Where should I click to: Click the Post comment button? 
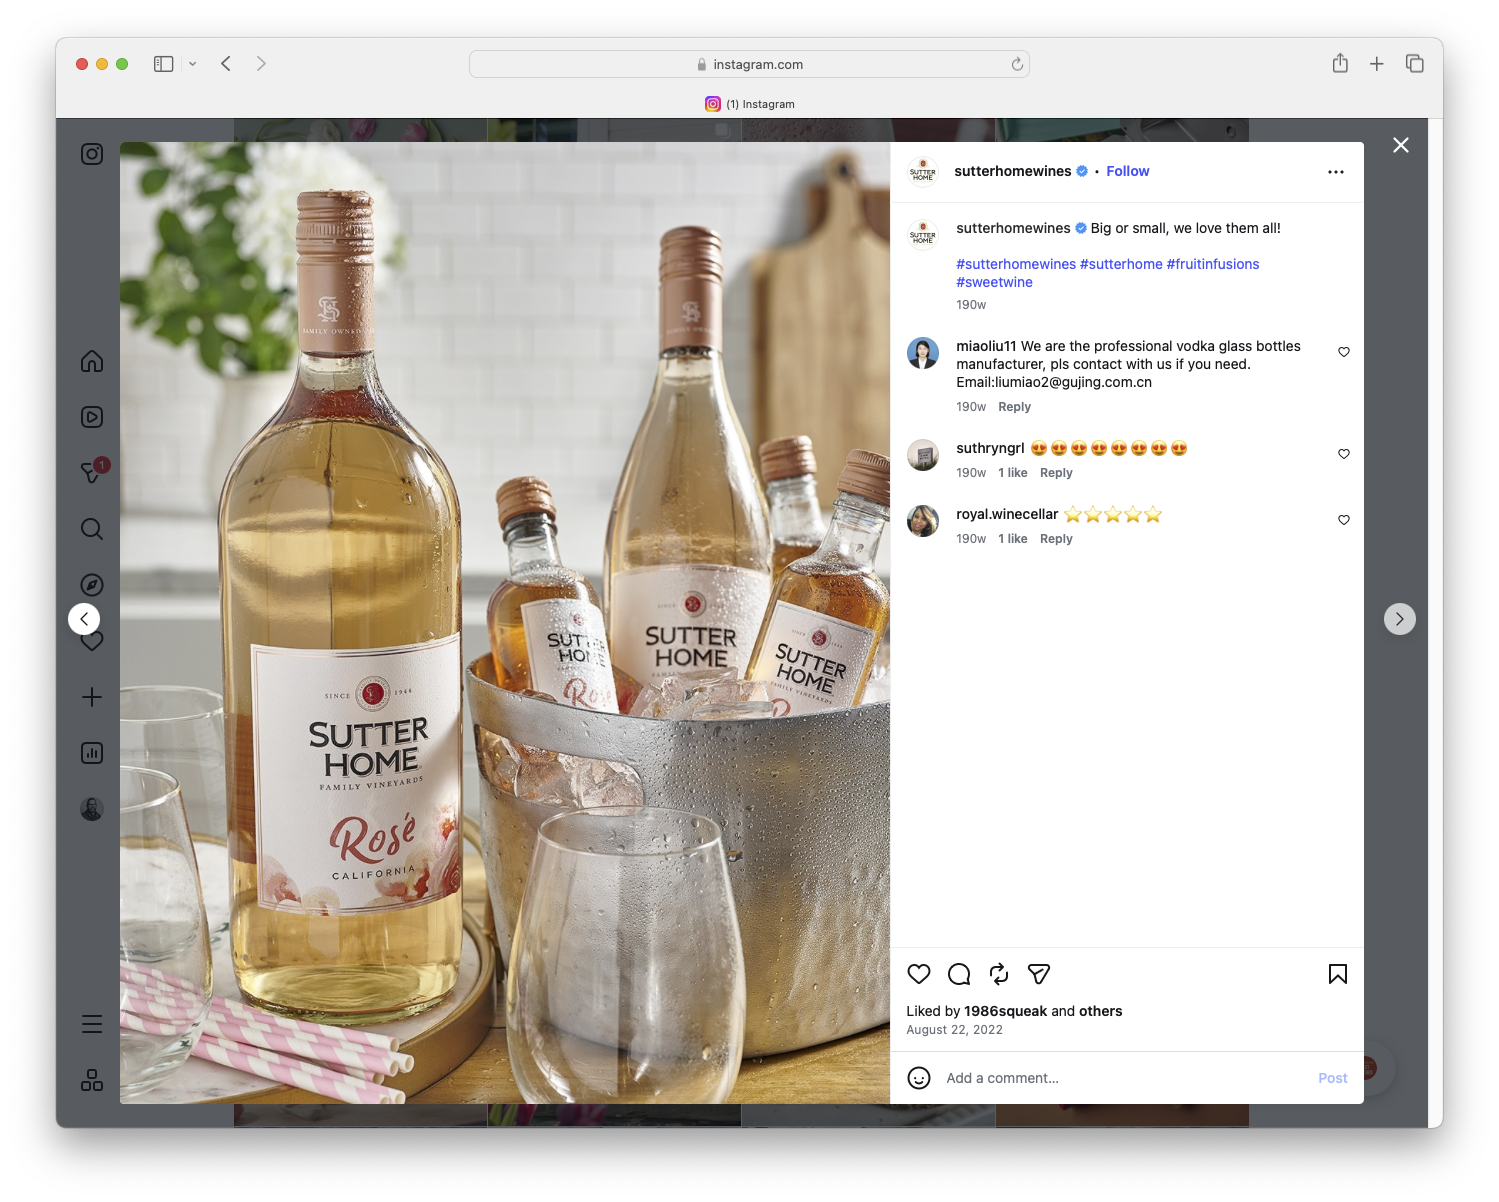pos(1332,1078)
